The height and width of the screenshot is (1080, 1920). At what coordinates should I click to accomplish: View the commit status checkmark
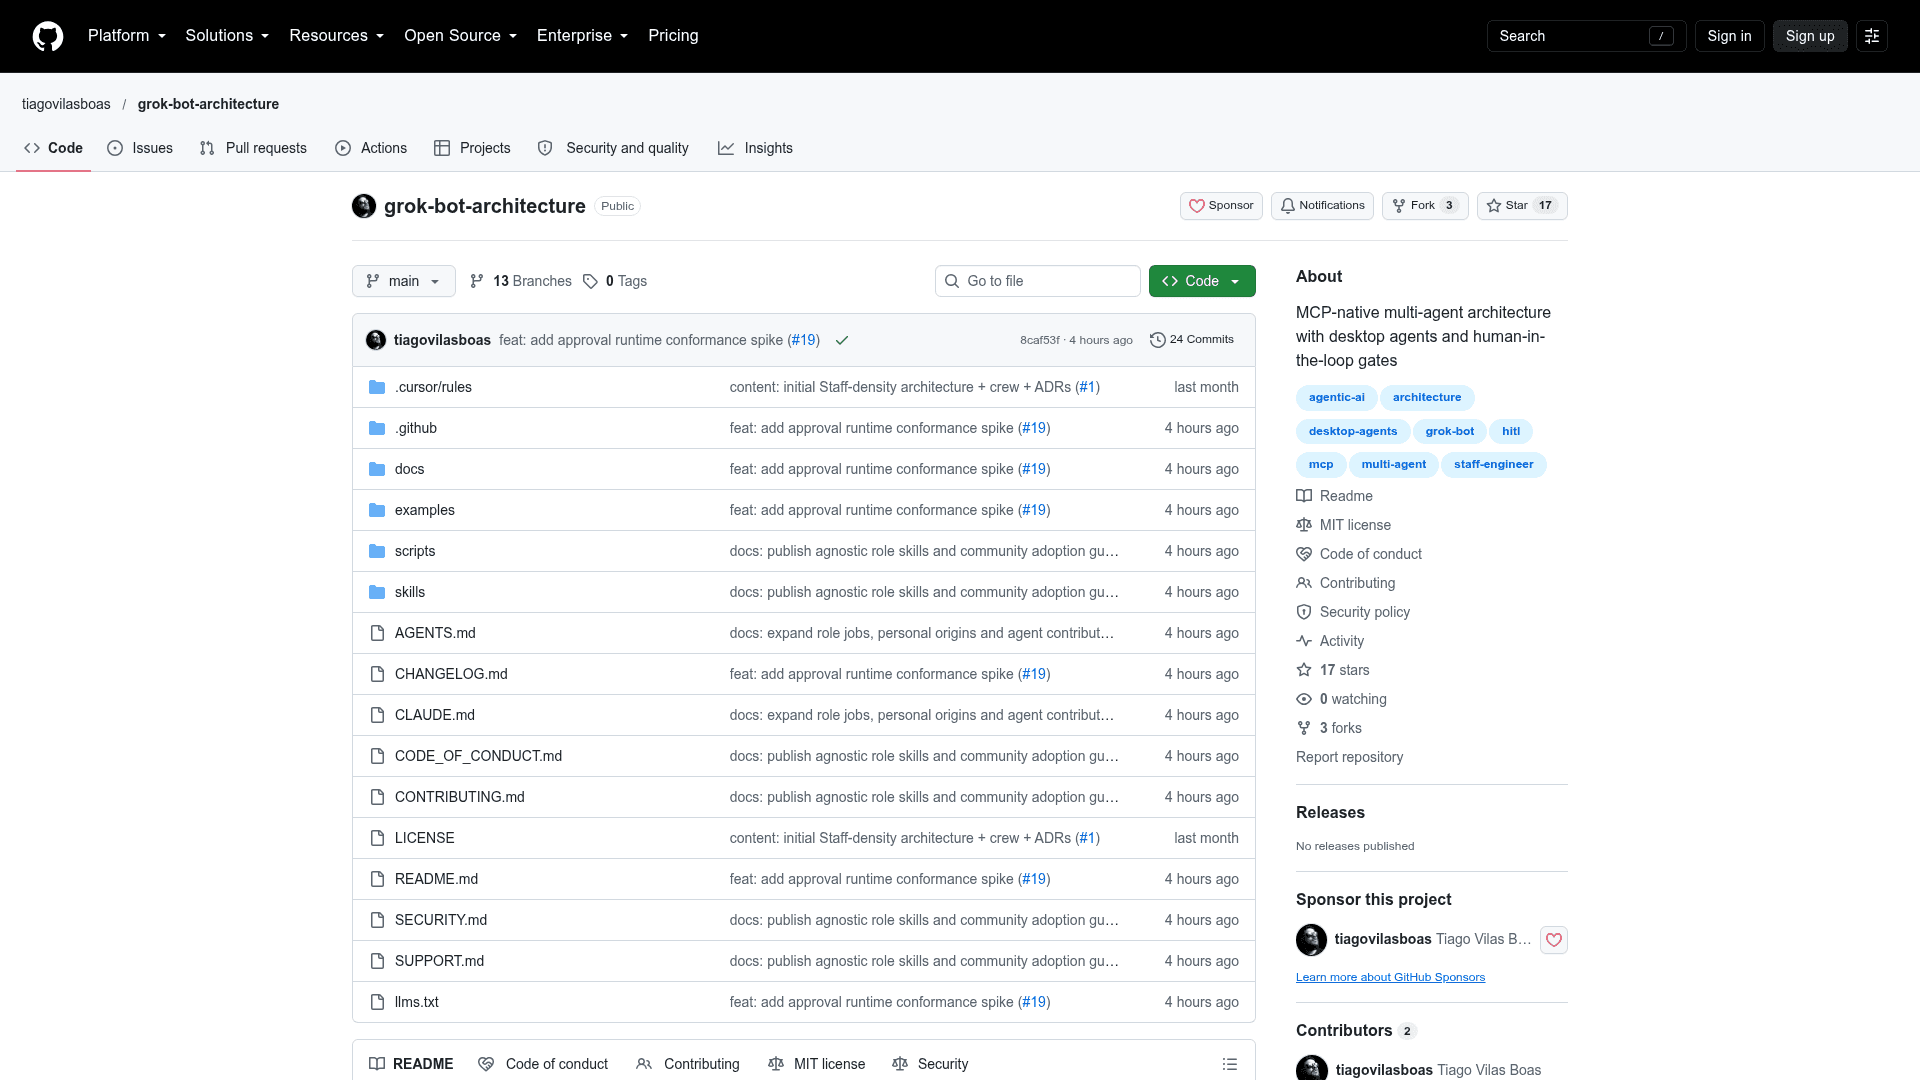pos(842,340)
